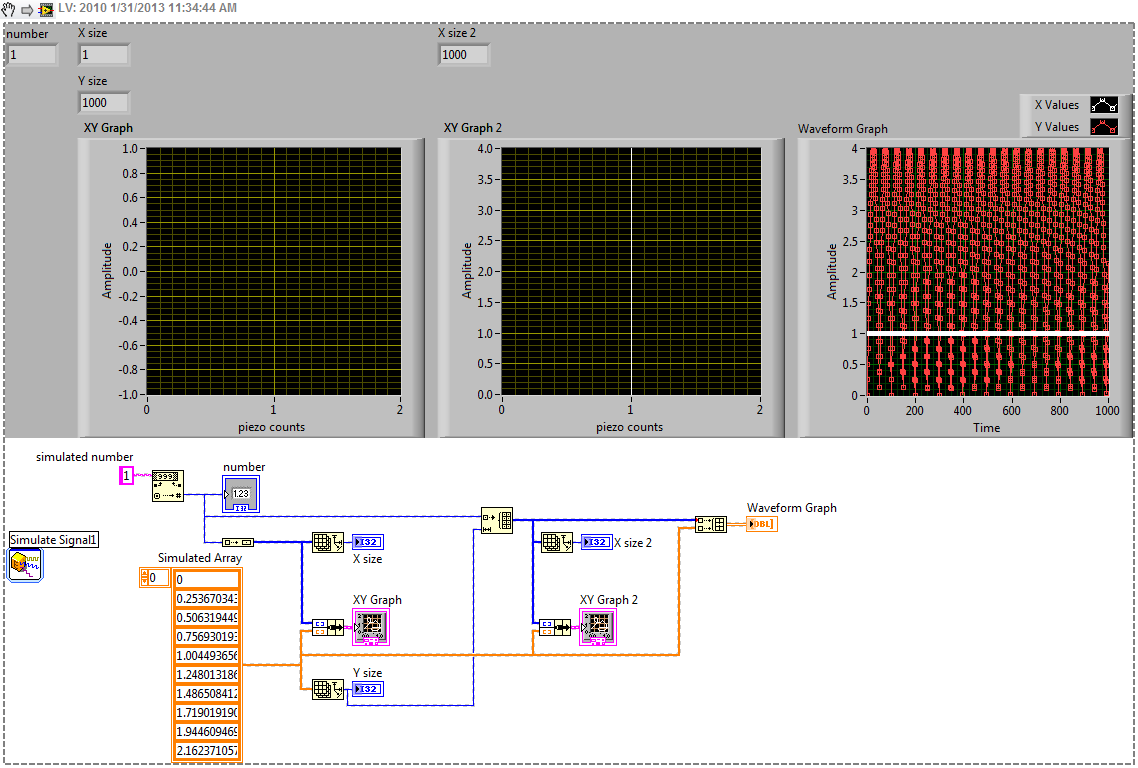
Task: Select the Initialize Array function node
Action: [497, 520]
